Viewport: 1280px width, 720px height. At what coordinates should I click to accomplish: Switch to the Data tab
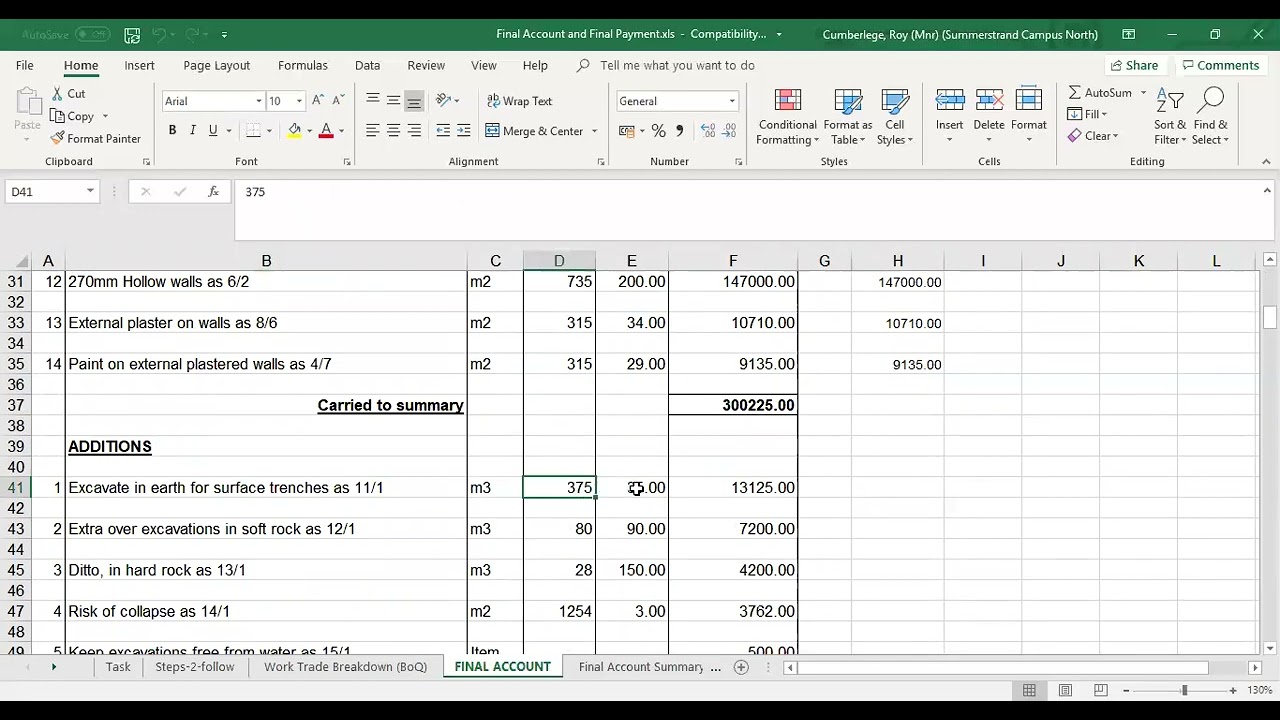(367, 65)
